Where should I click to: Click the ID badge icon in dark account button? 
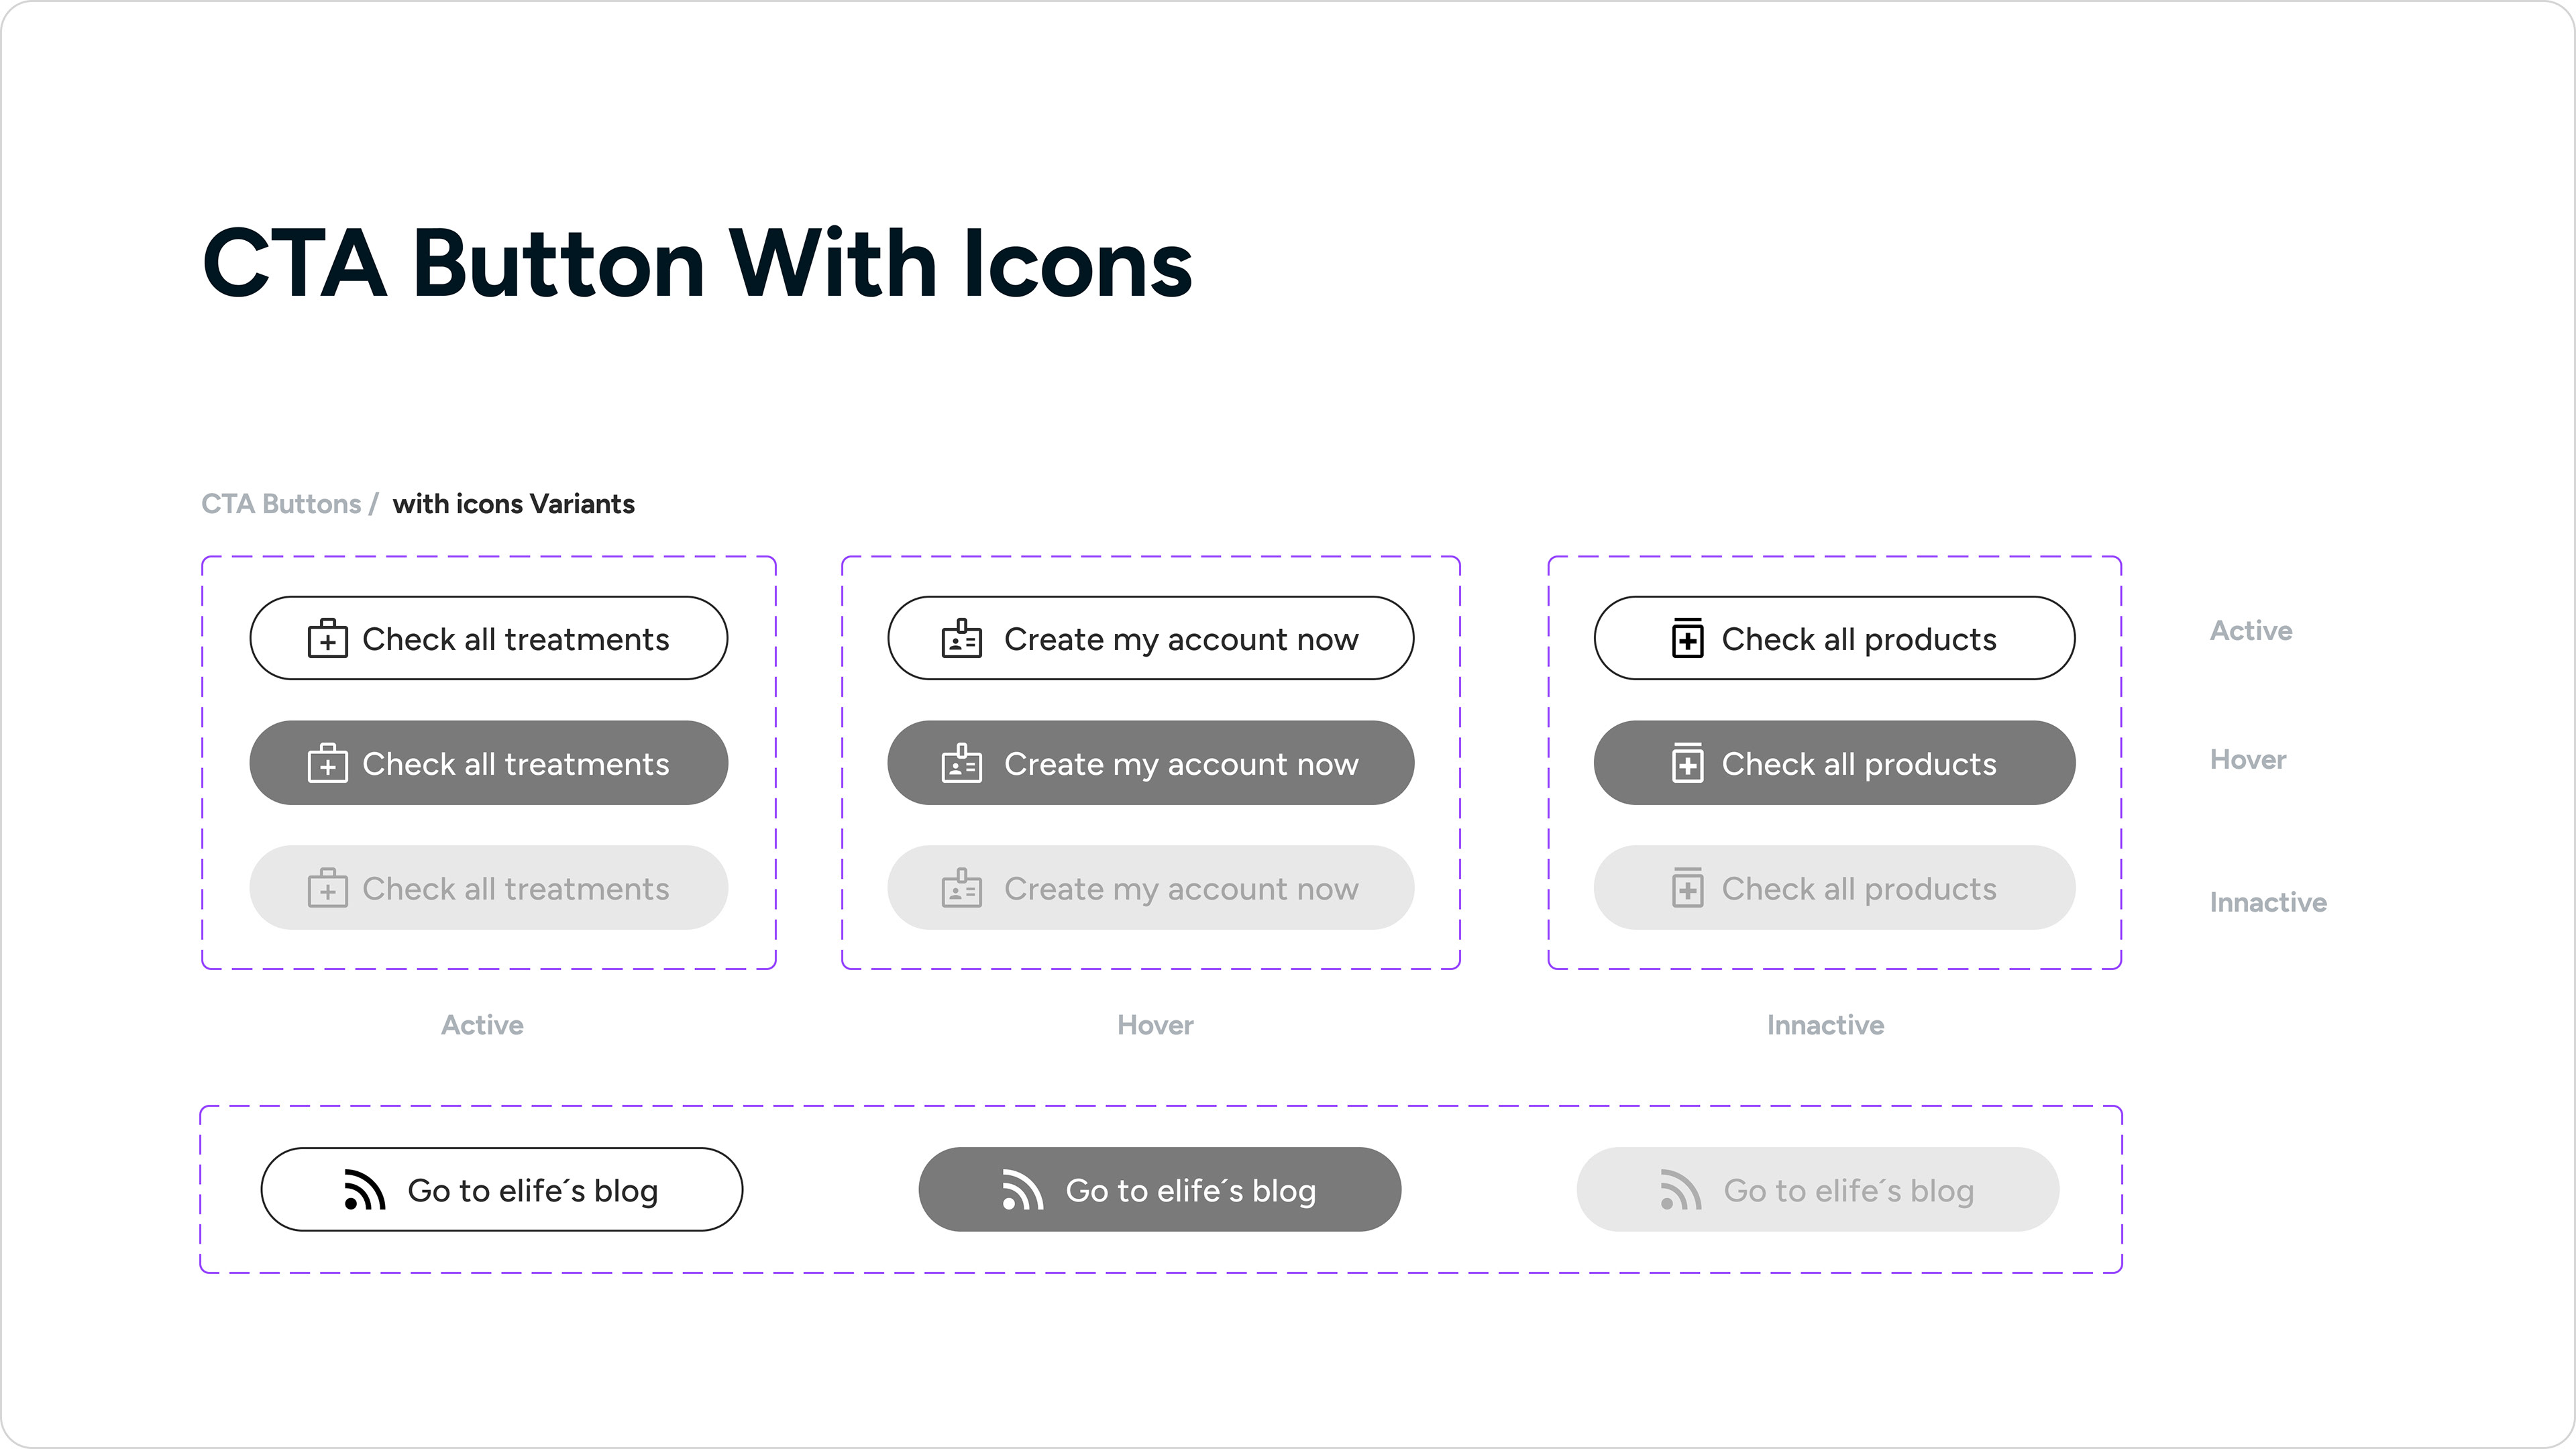(961, 763)
